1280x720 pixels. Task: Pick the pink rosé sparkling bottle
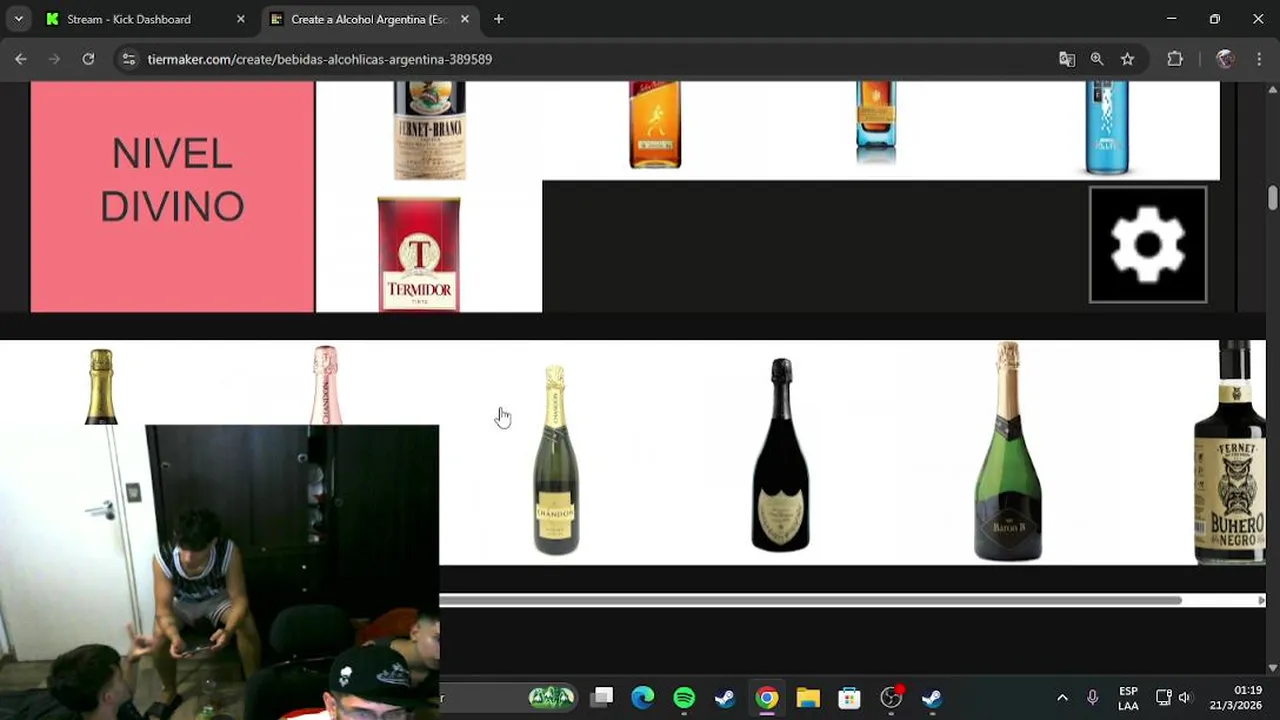325,385
